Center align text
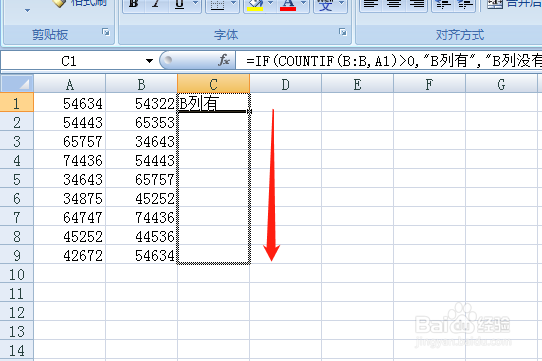Viewport: 542px width, 361px height. (394, 4)
